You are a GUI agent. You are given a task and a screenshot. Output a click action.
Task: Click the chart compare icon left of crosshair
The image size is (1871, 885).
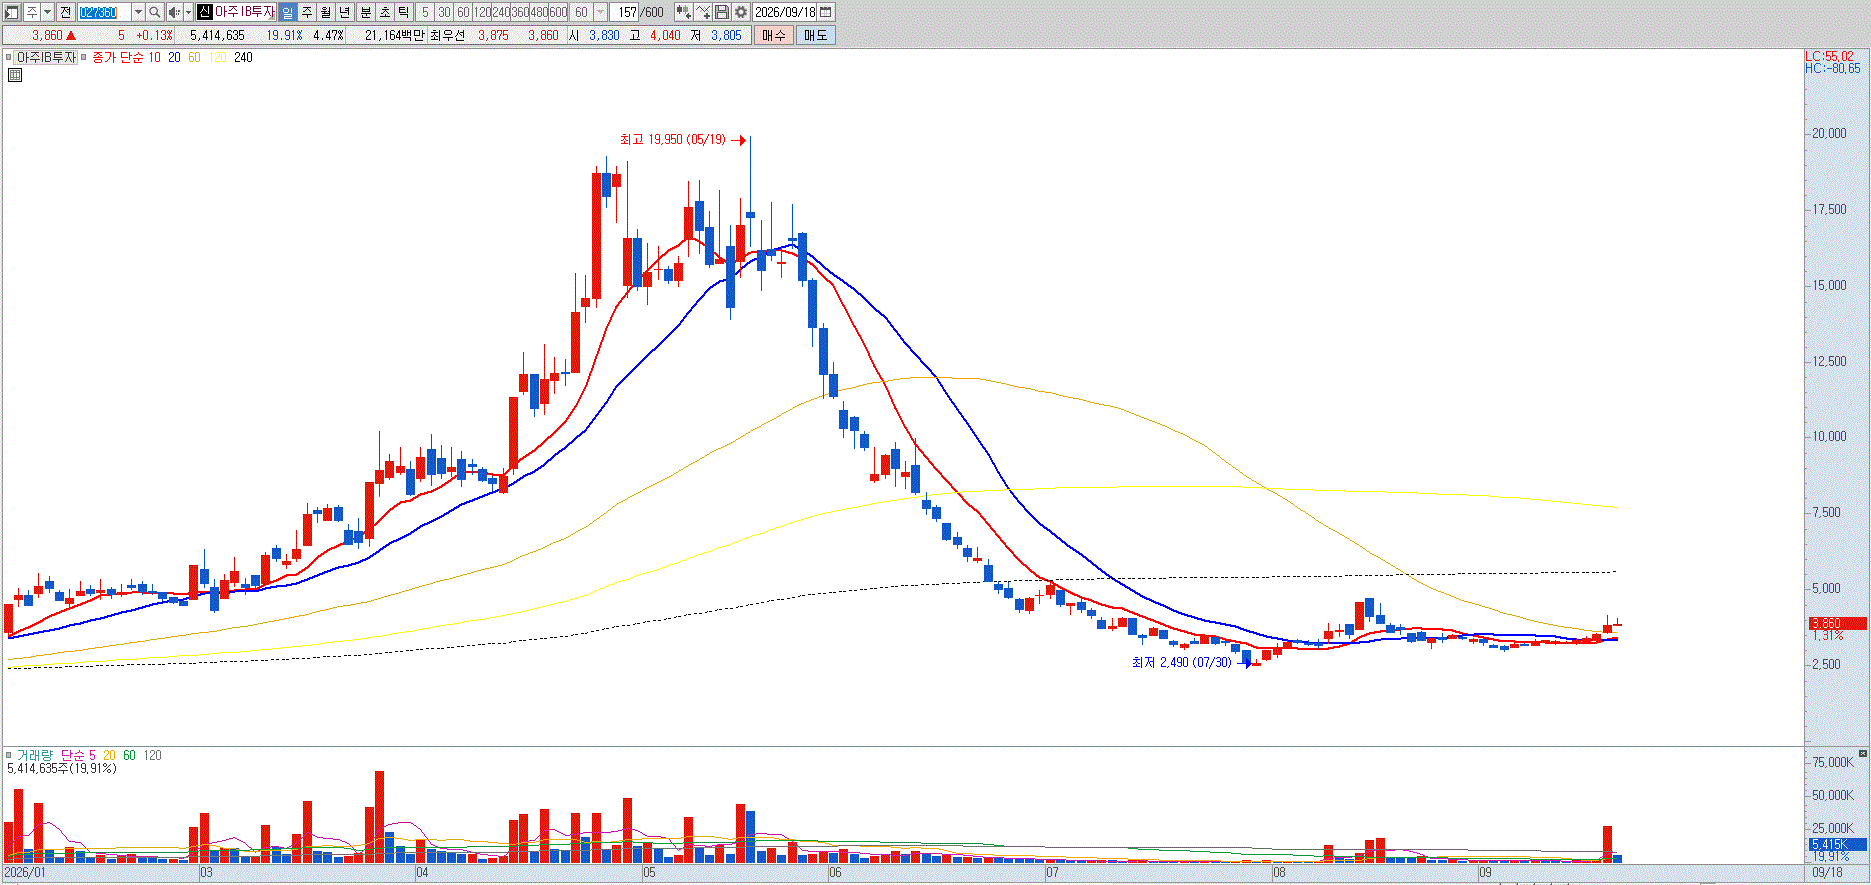(x=683, y=12)
